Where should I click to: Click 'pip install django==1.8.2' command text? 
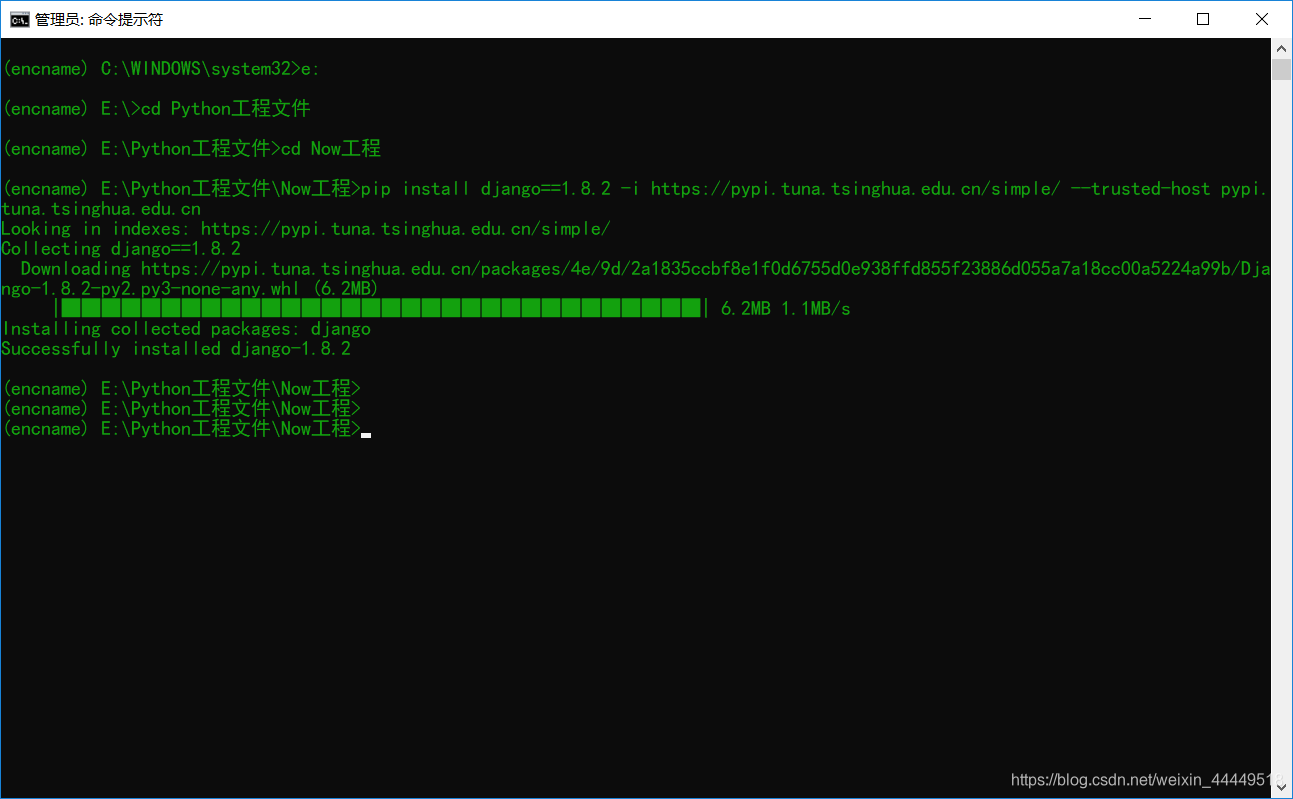(485, 188)
